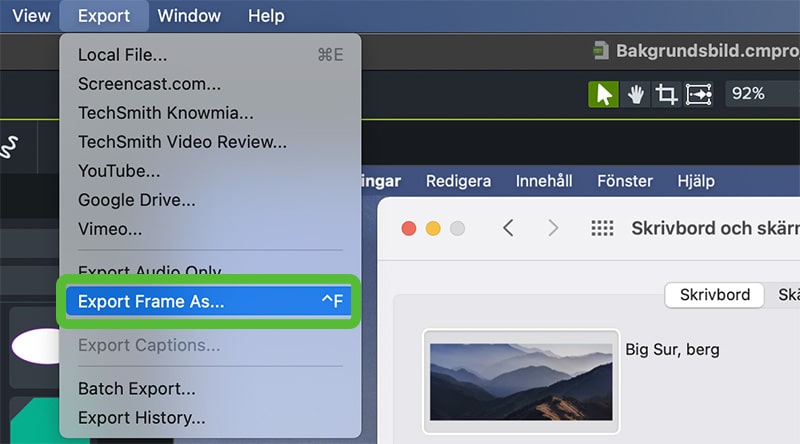The width and height of the screenshot is (800, 444).
Task: Export to Vimeo...
Action: pos(210,229)
